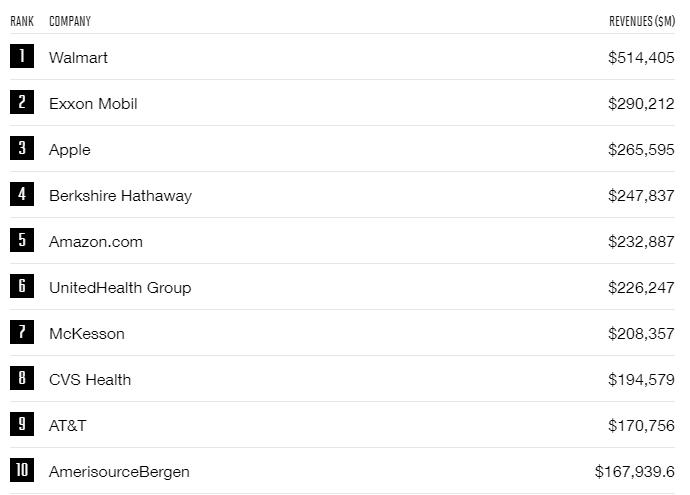The width and height of the screenshot is (690, 495).
Task: Open the AmerisourceBergen company link
Action: click(119, 472)
